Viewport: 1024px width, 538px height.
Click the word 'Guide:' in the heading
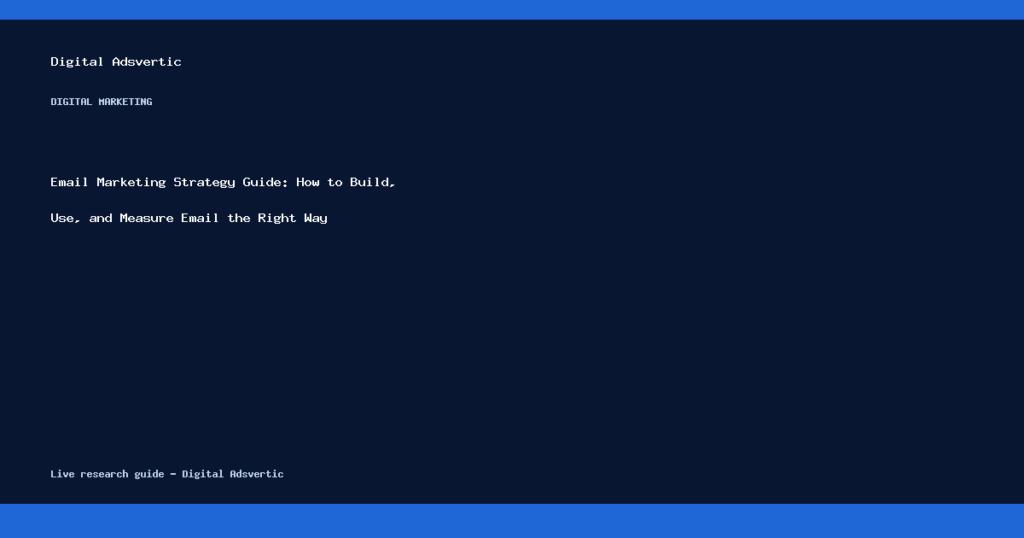tap(265, 182)
